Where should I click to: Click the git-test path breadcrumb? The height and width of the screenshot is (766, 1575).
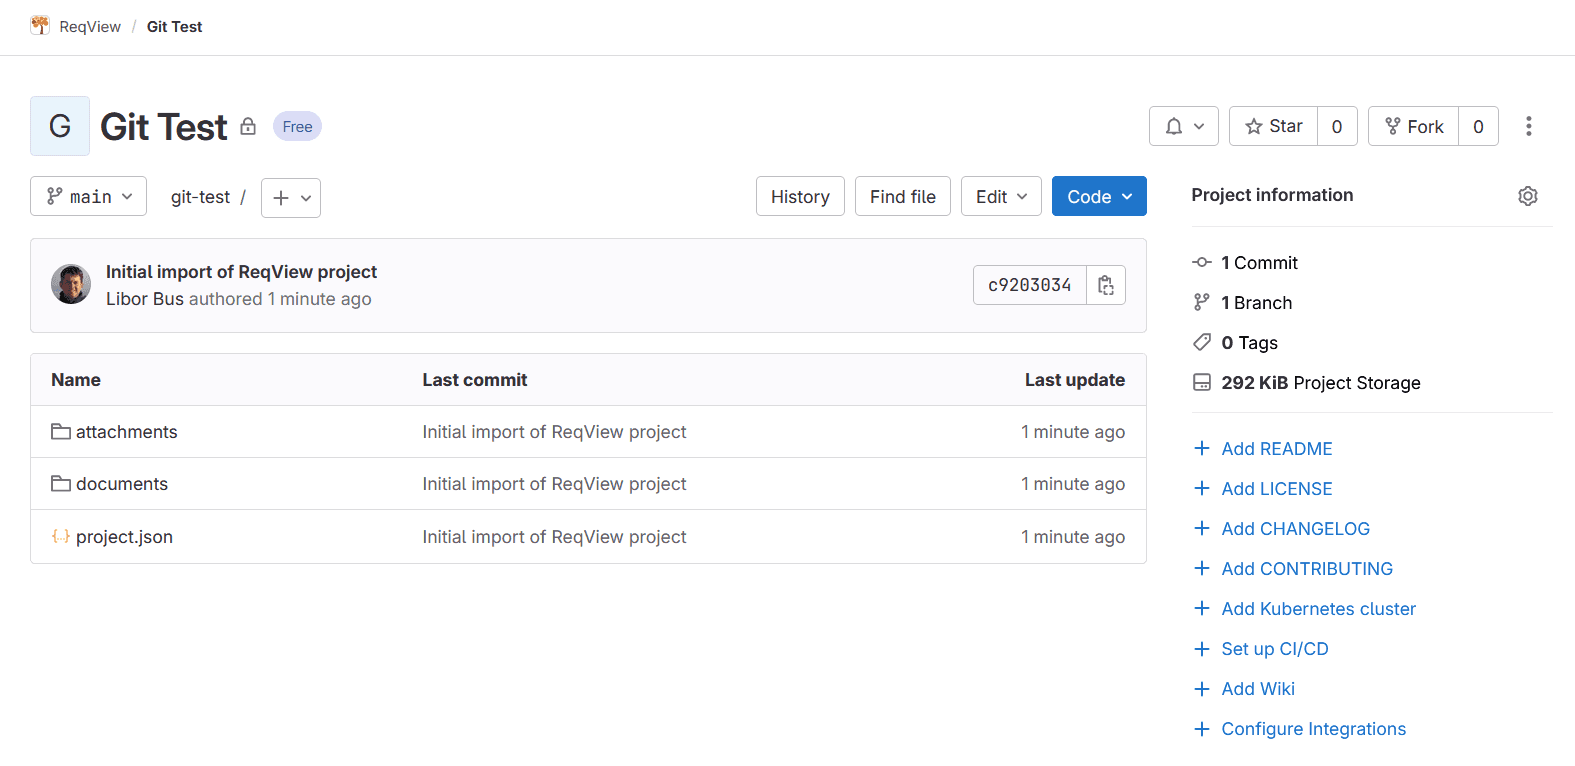(200, 197)
